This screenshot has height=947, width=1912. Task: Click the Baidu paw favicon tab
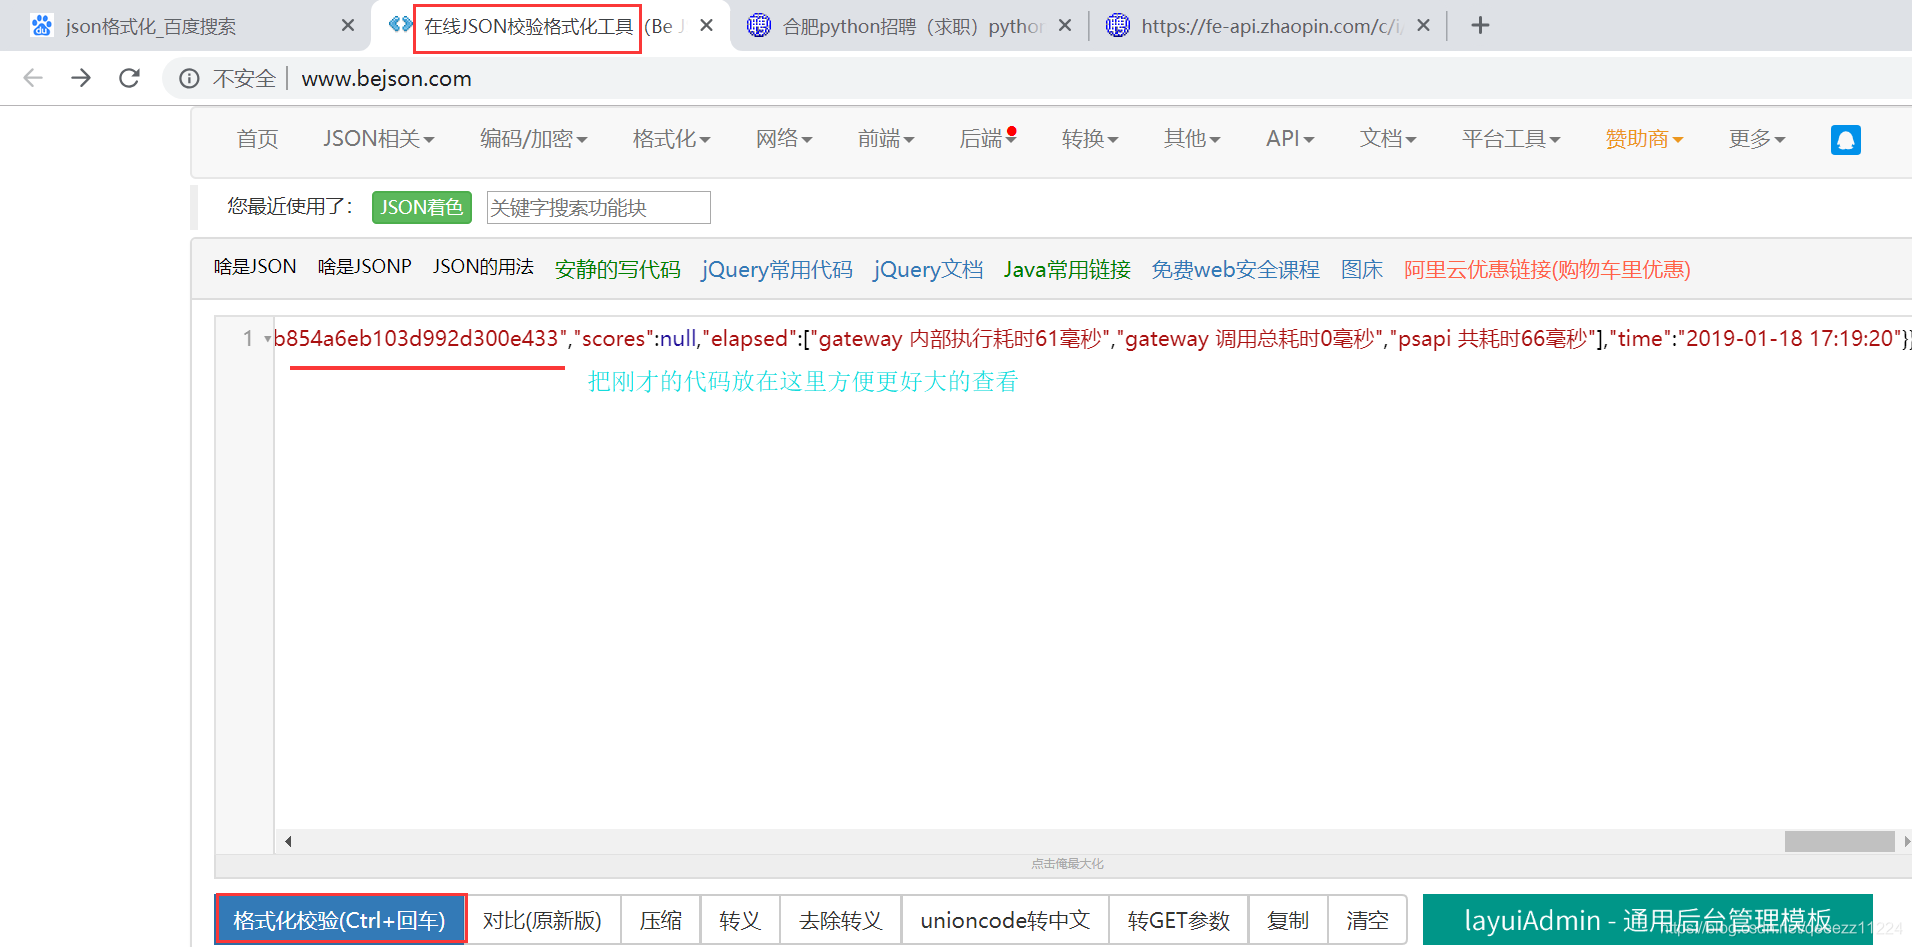click(41, 25)
